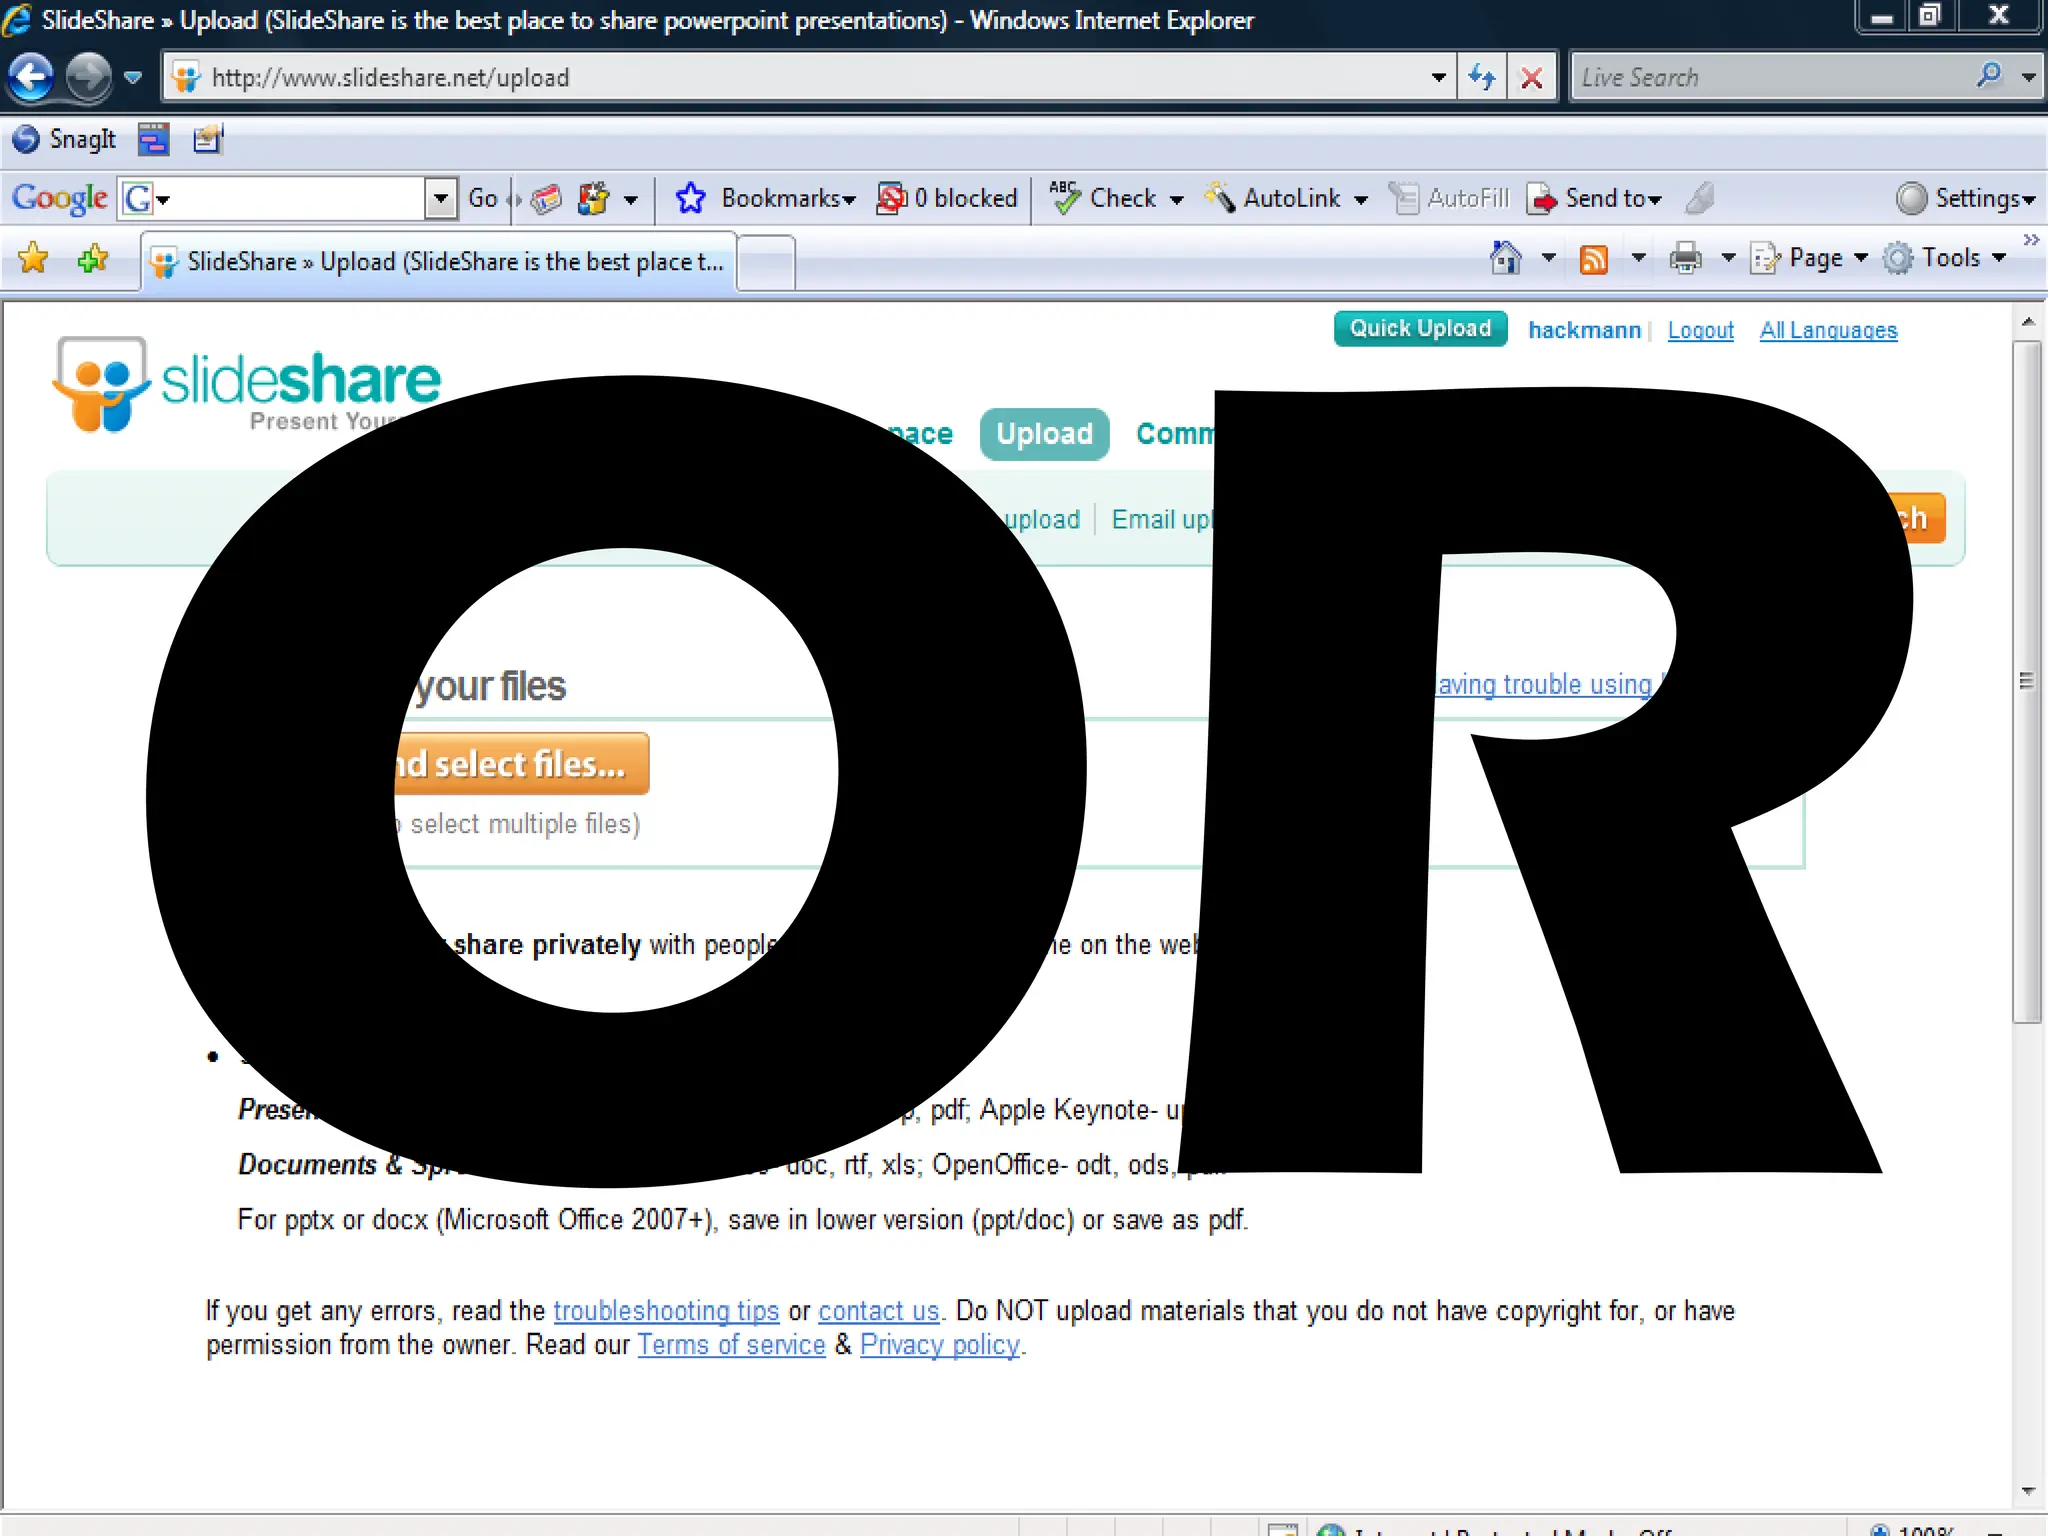2048x1536 pixels.
Task: Click the Print icon in toolbar
Action: click(1685, 258)
